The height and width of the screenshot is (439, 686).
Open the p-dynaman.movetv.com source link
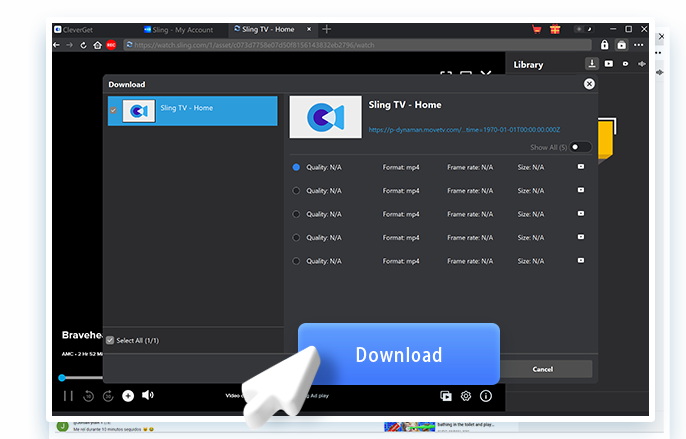point(464,130)
